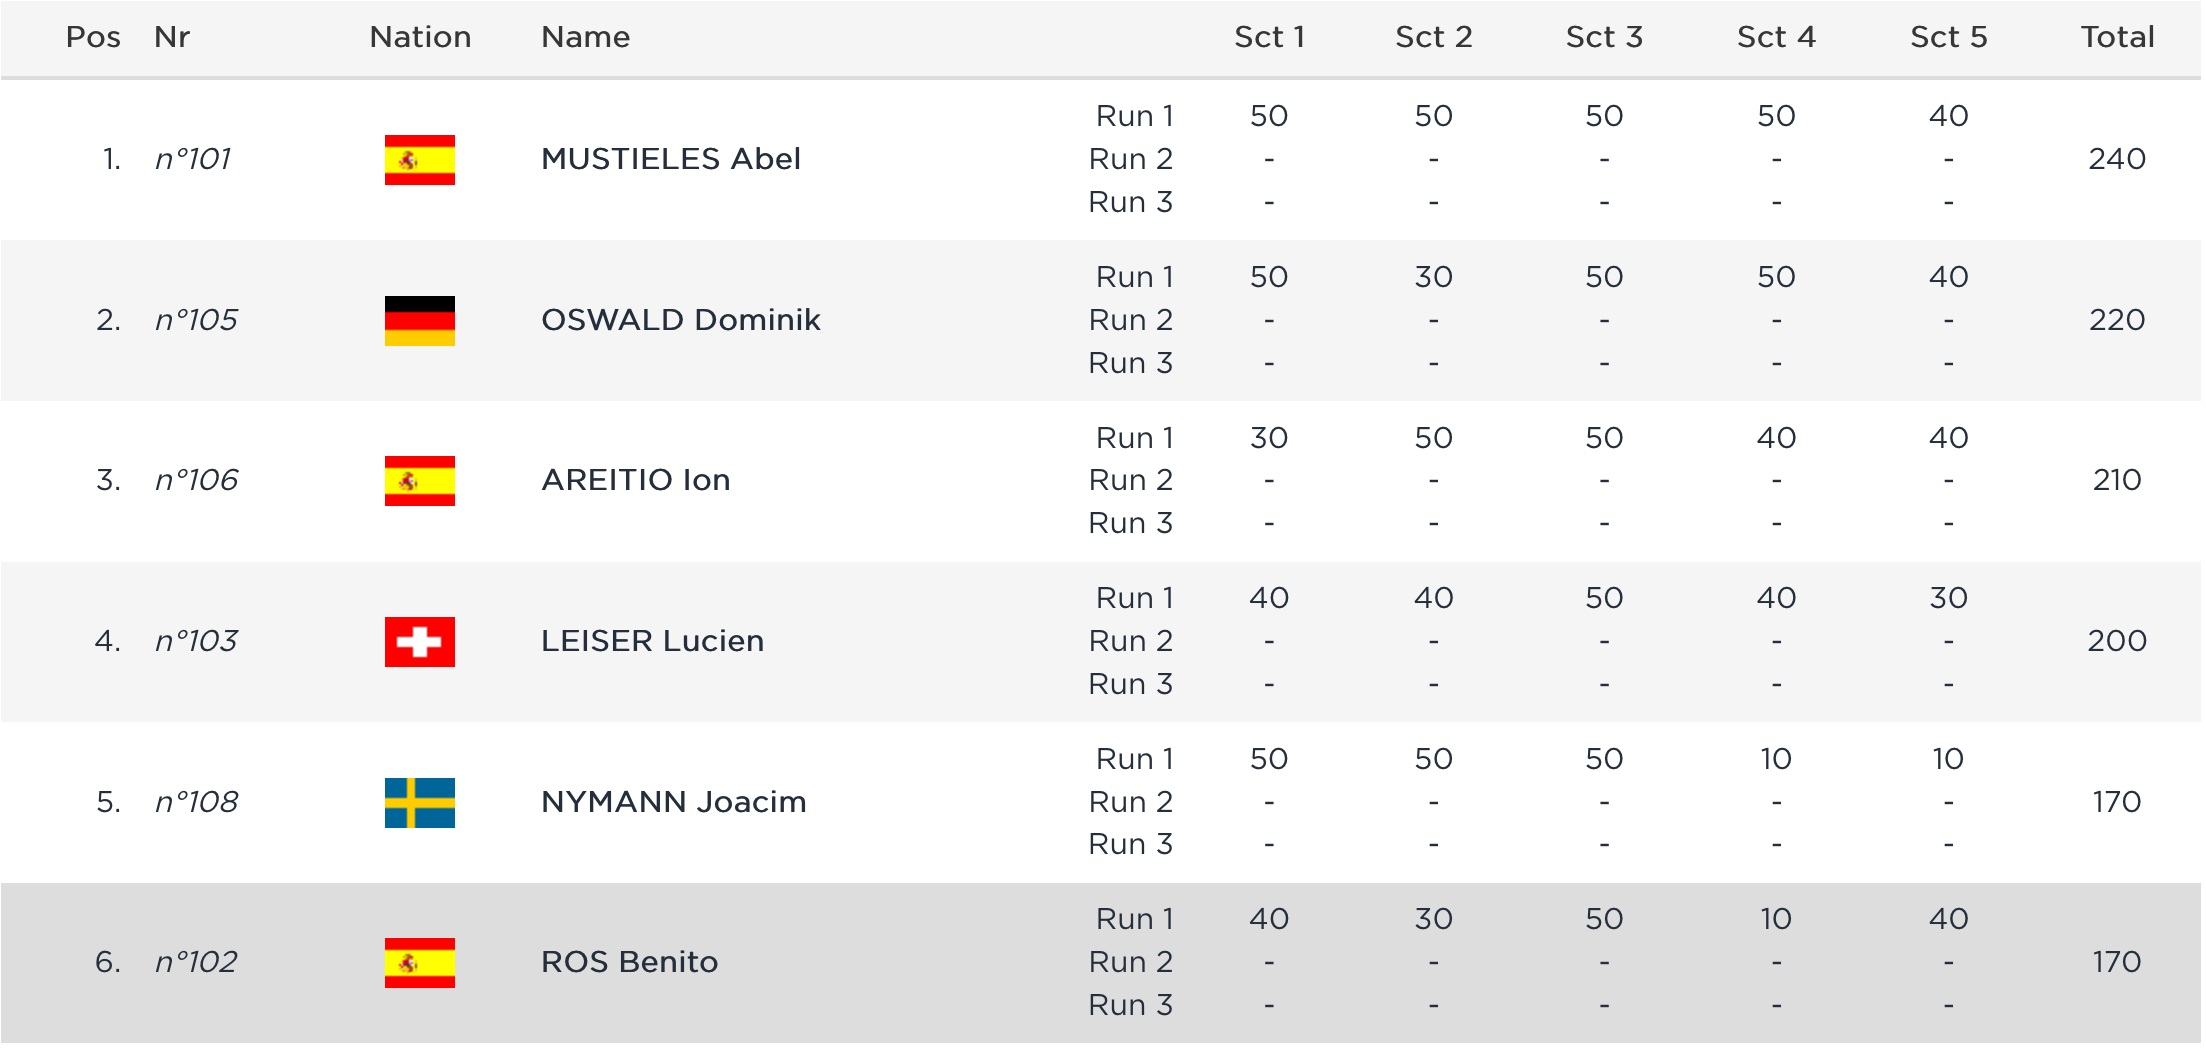Click the Pos column header
Viewport: 2206px width, 1060px height.
[x=93, y=37]
